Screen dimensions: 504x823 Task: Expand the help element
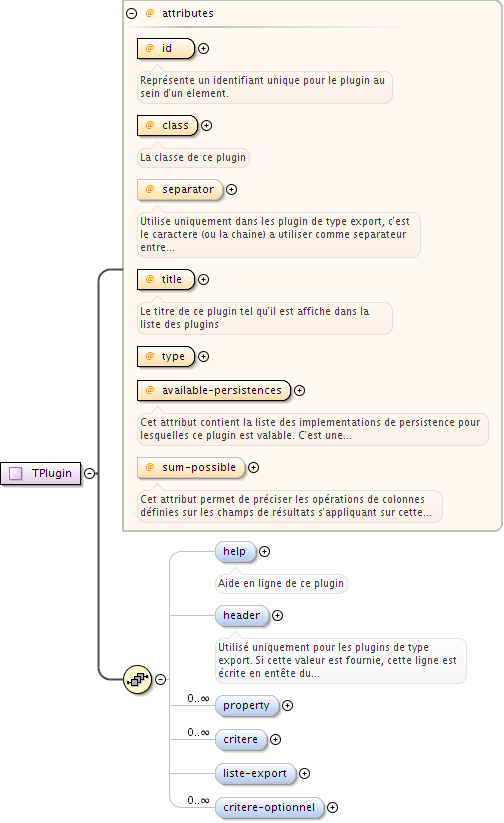point(265,551)
